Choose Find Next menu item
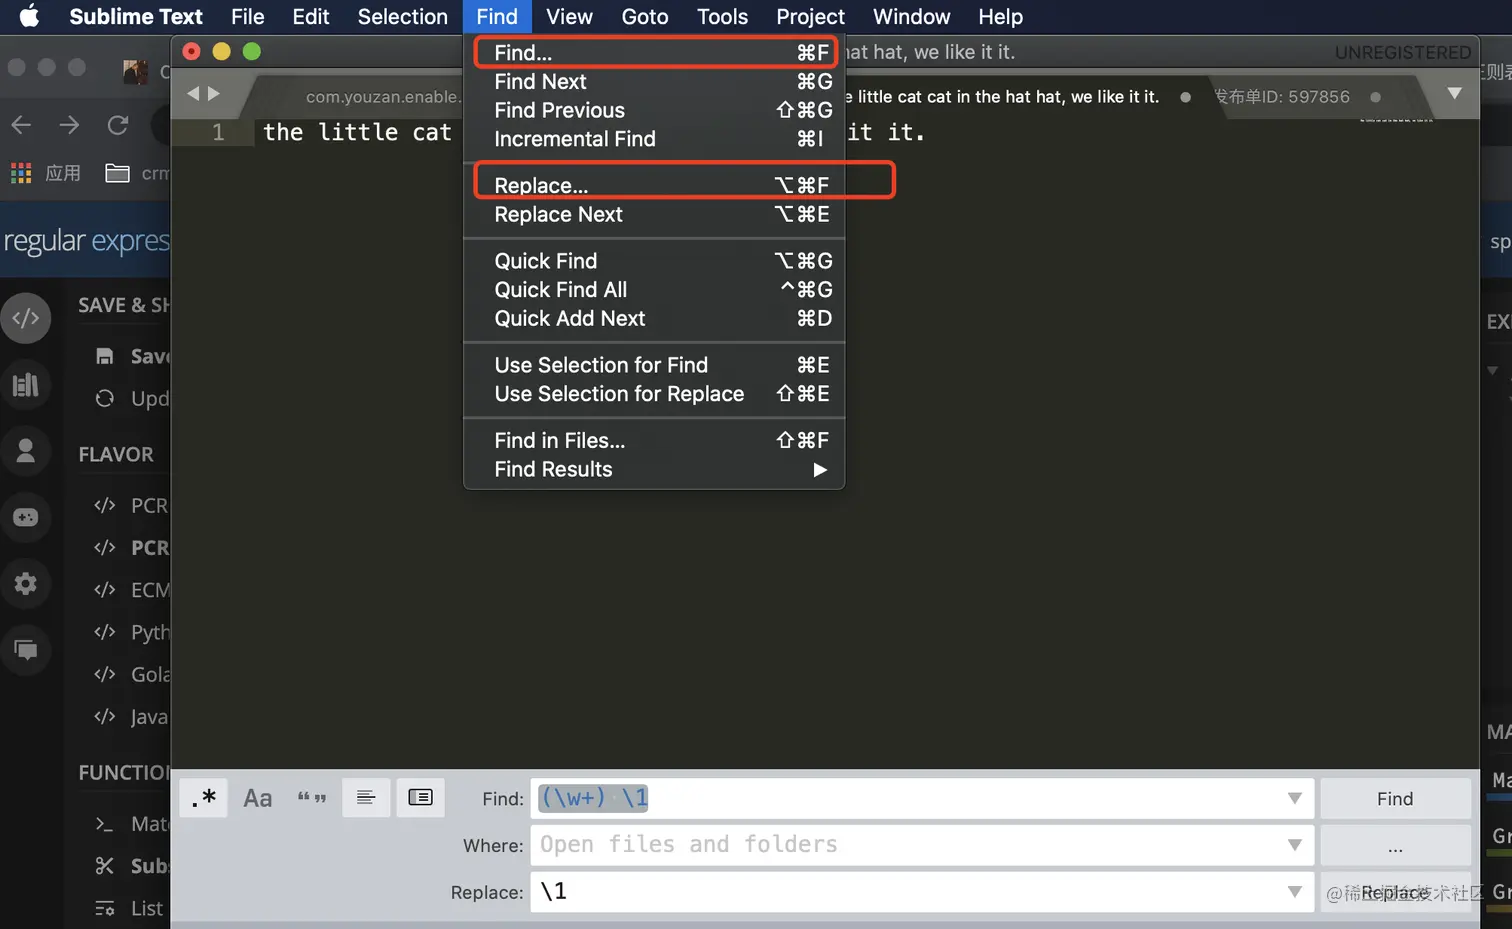1512x929 pixels. 654,81
